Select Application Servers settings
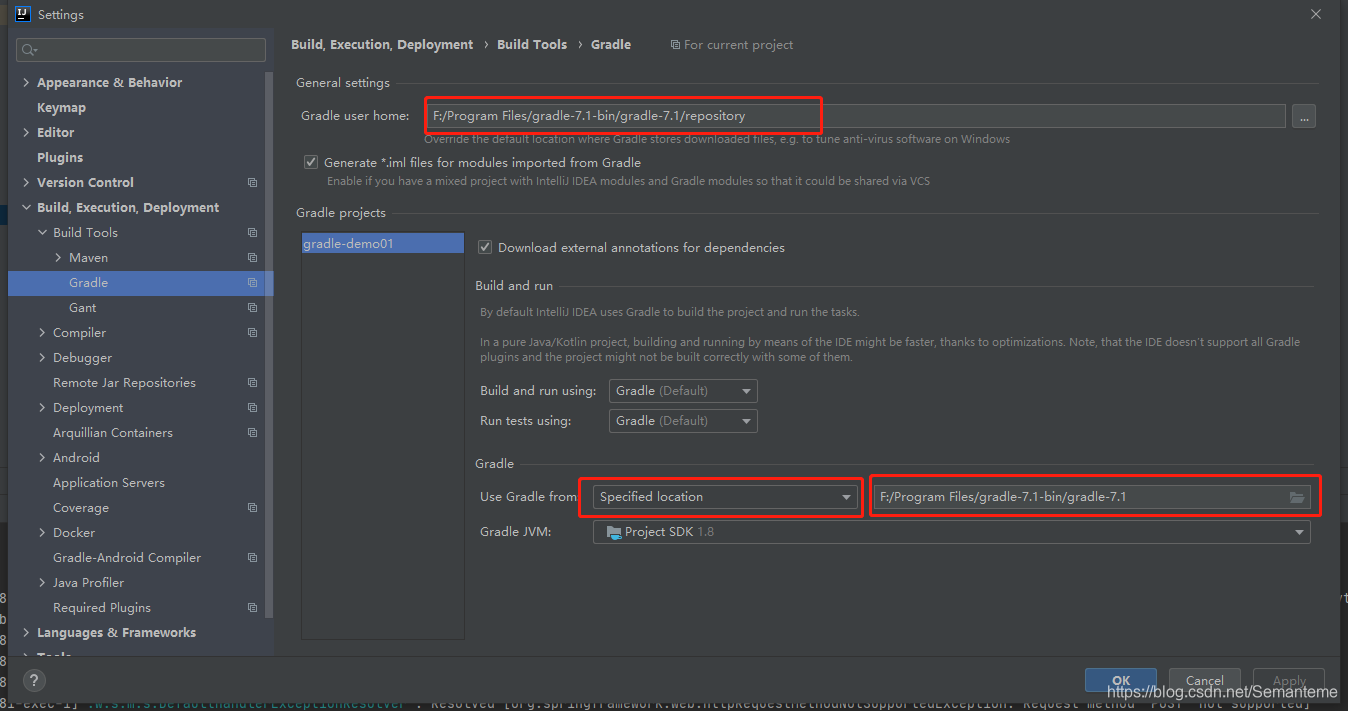 click(109, 483)
